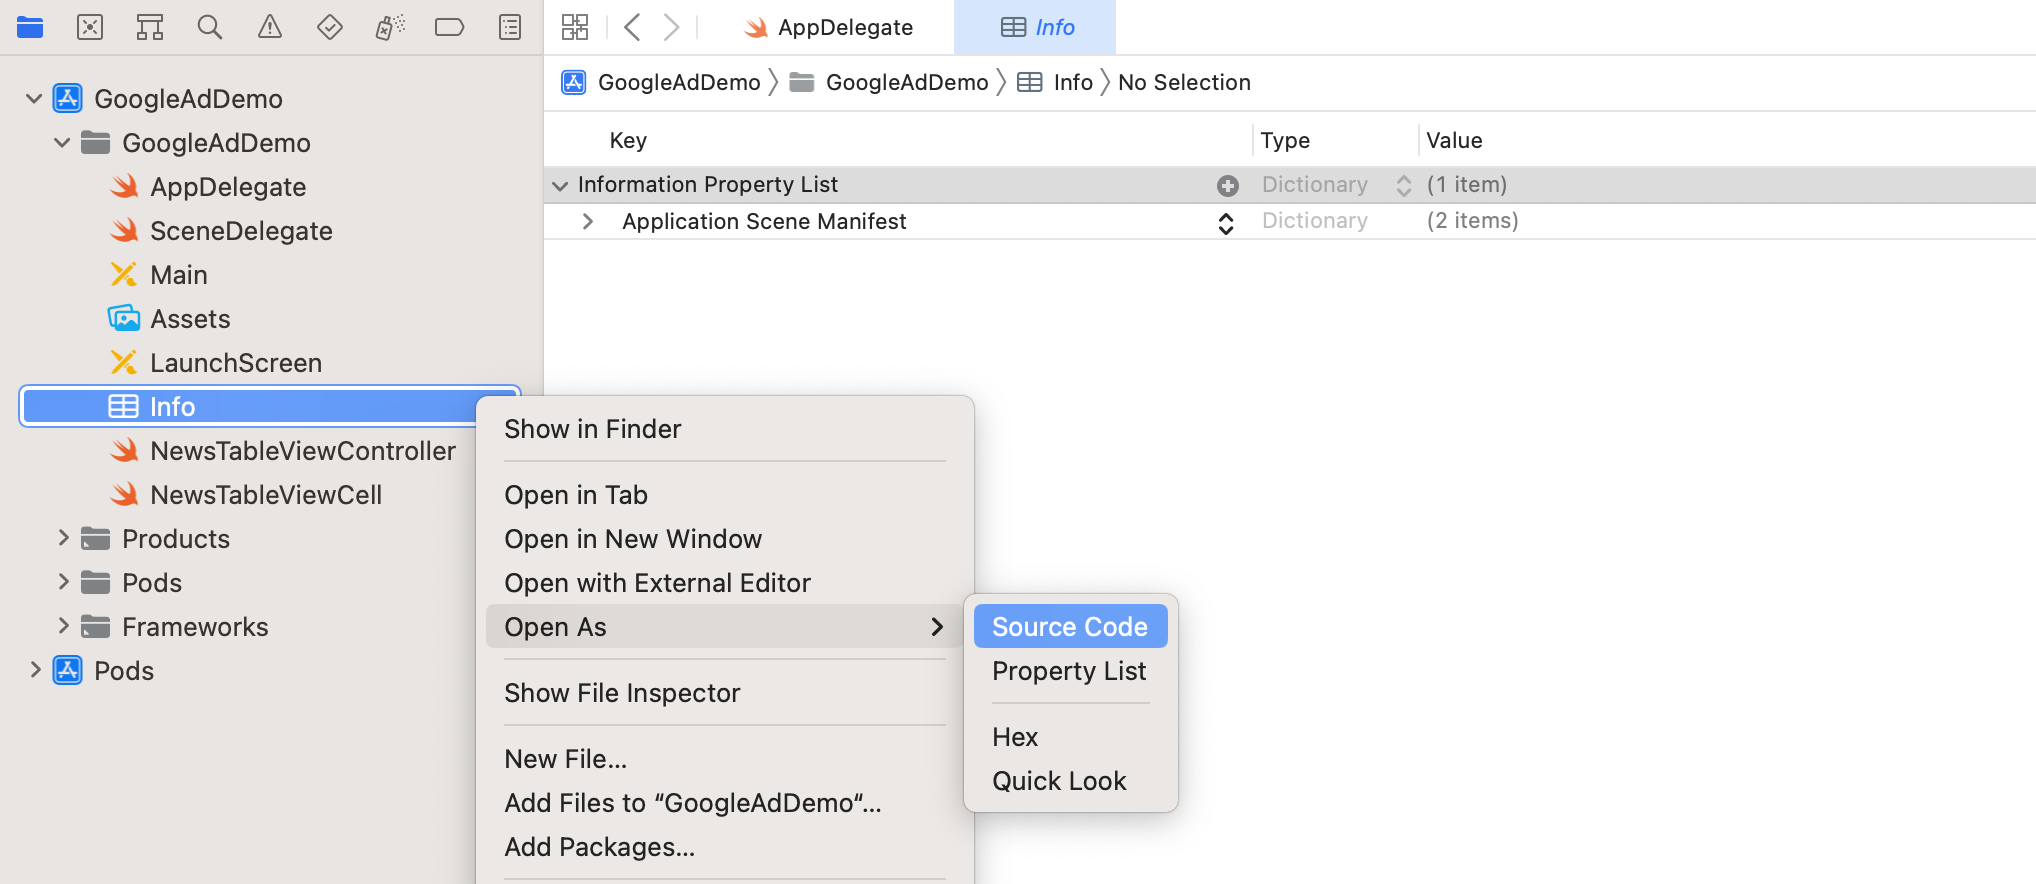Viewport: 2036px width, 884px height.
Task: Open the Source Control navigator icon
Action: (x=90, y=27)
